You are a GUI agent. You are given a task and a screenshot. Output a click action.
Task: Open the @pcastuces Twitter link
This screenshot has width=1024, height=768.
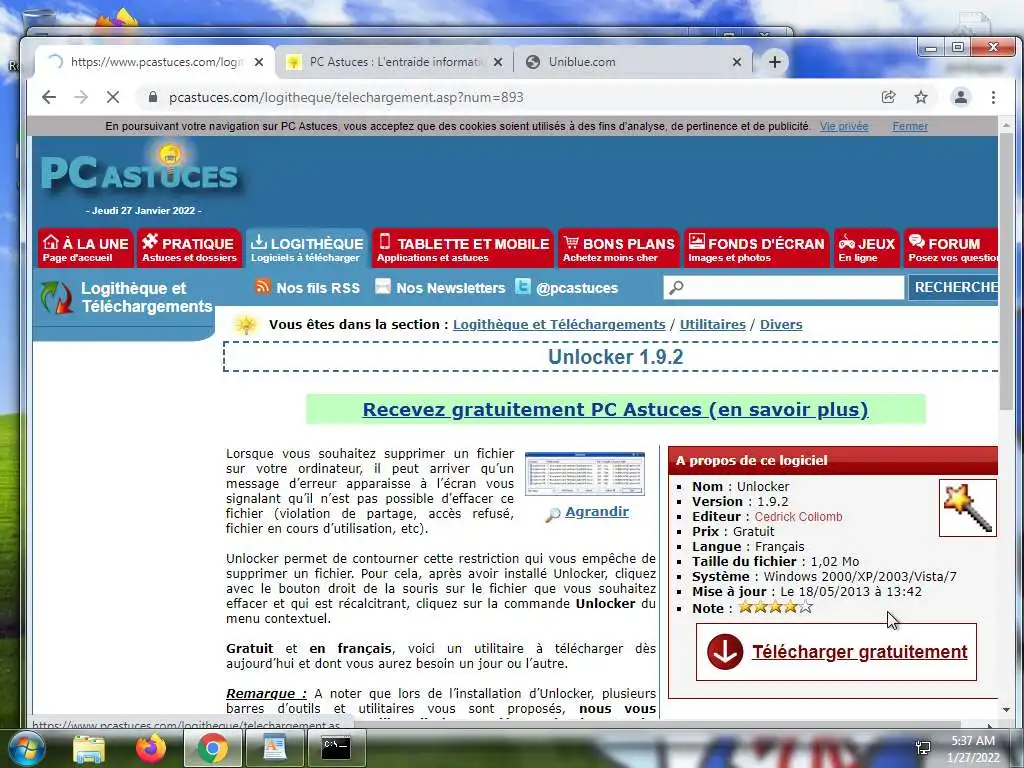(577, 287)
